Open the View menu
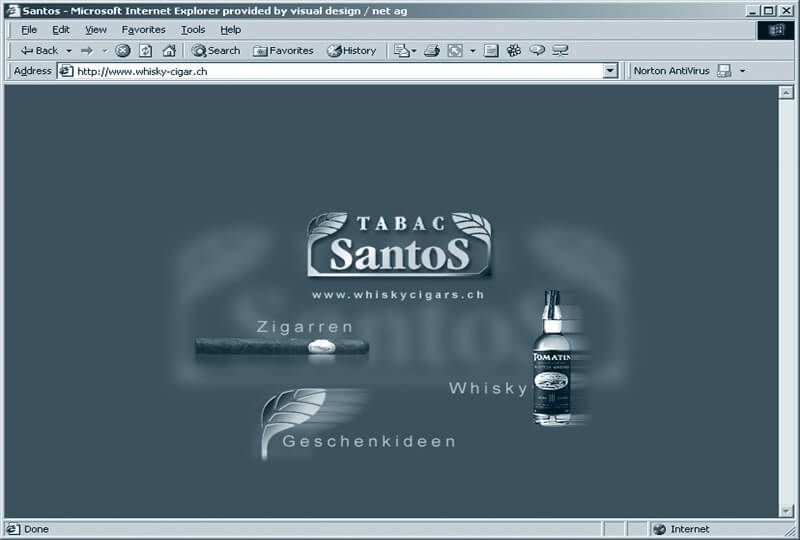The image size is (800, 540). point(96,30)
